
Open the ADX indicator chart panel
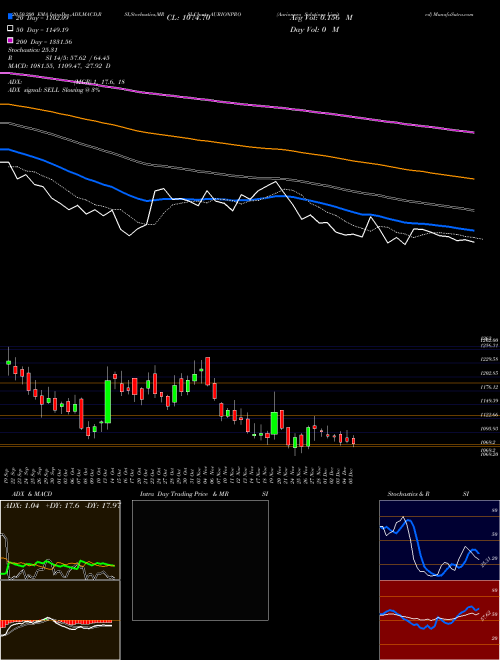click(x=60, y=540)
